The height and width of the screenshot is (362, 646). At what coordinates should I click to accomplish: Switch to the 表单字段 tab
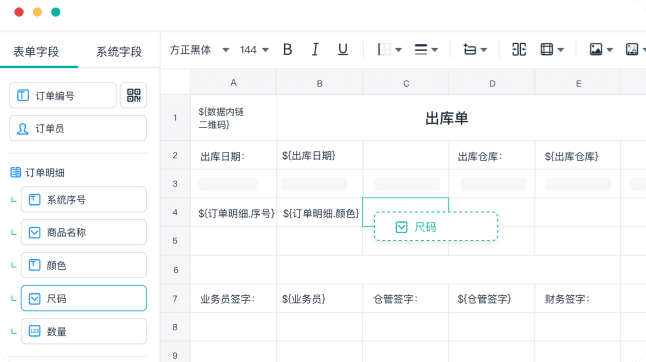point(36,51)
